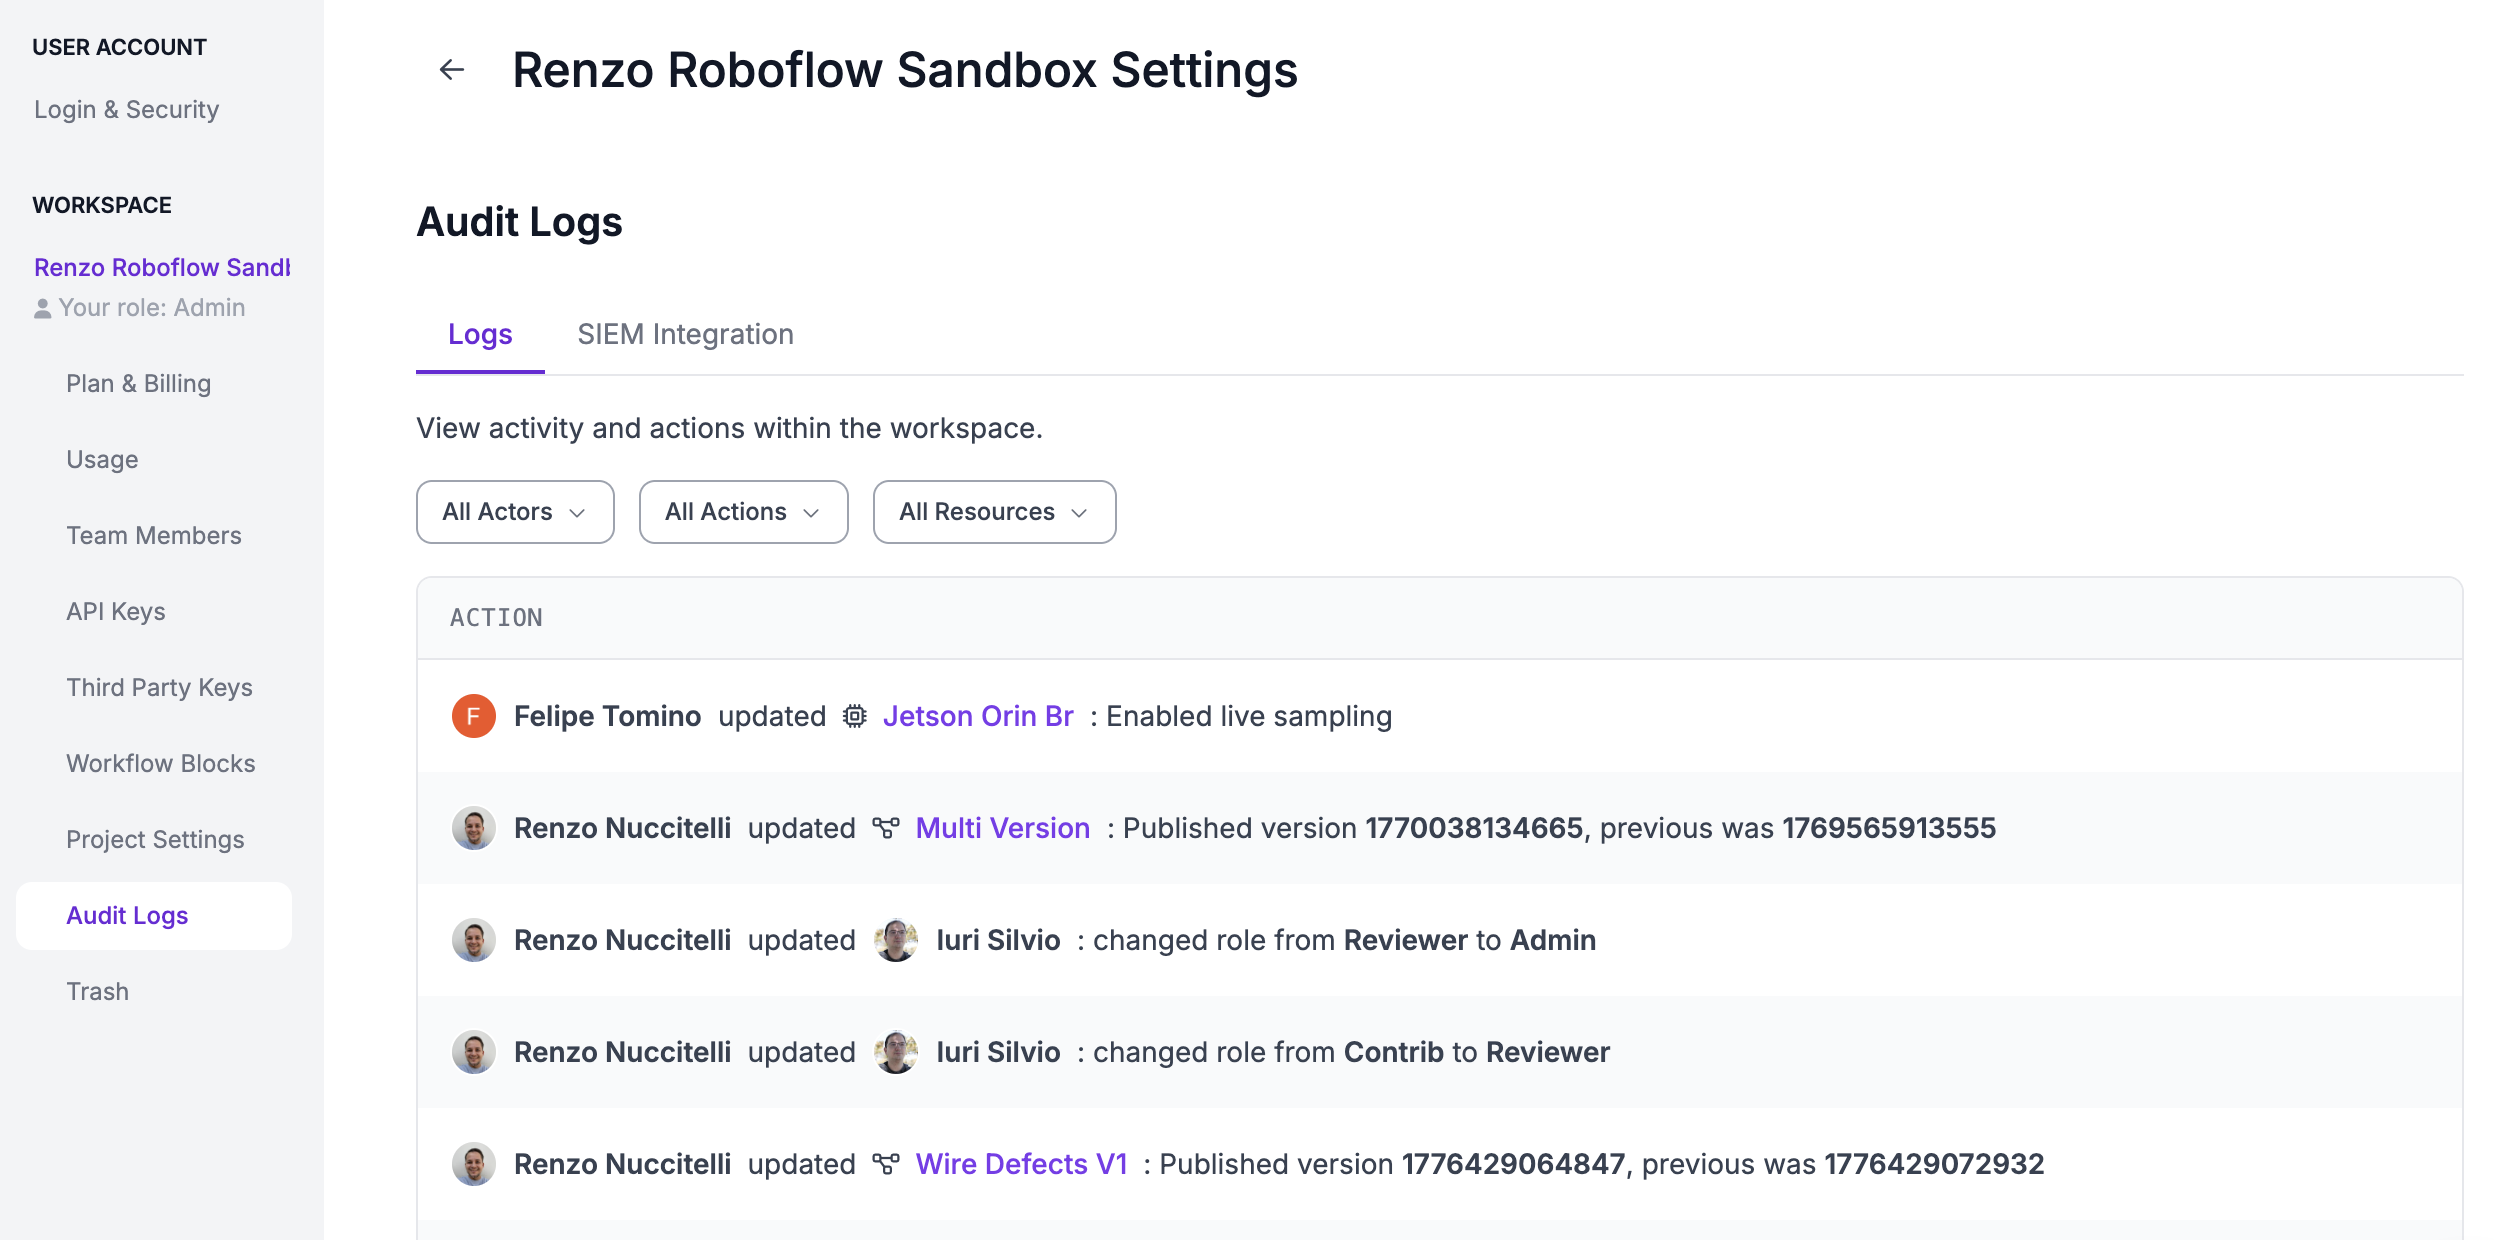Open Project Settings in sidebar
This screenshot has height=1240, width=2494.
[155, 840]
